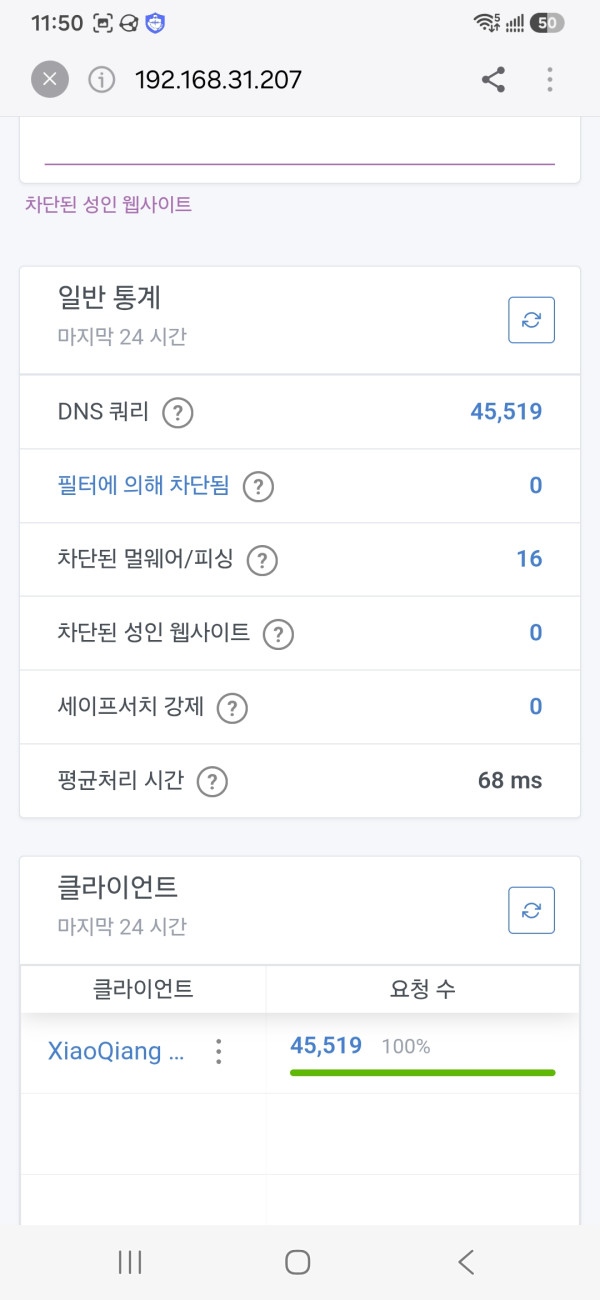The image size is (600, 1300).
Task: Open XiaoQiang client options menu
Action: (219, 1051)
